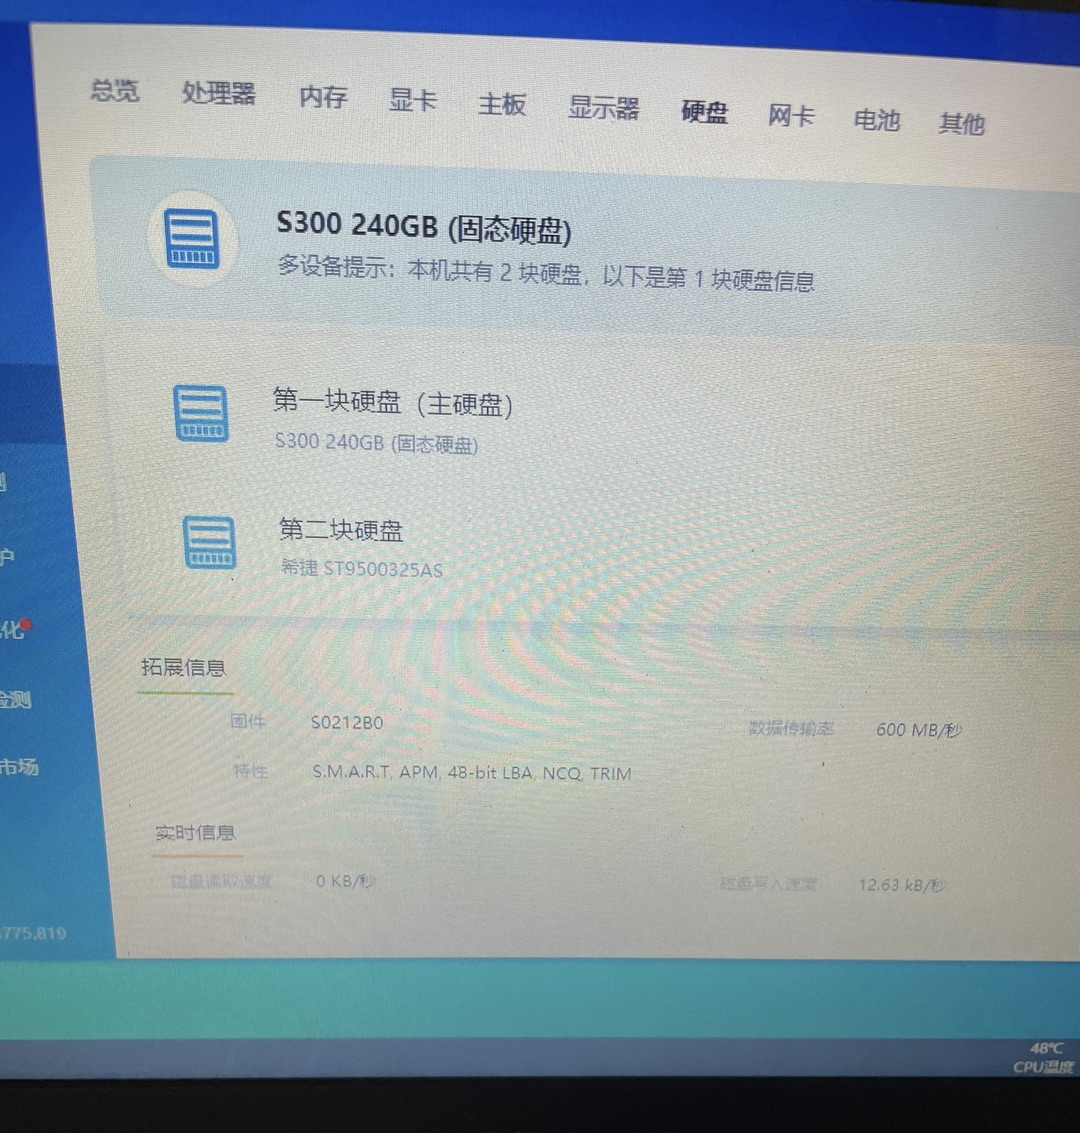Viewport: 1080px width, 1133px height.
Task: Switch to the 处理器 tab
Action: click(x=218, y=94)
